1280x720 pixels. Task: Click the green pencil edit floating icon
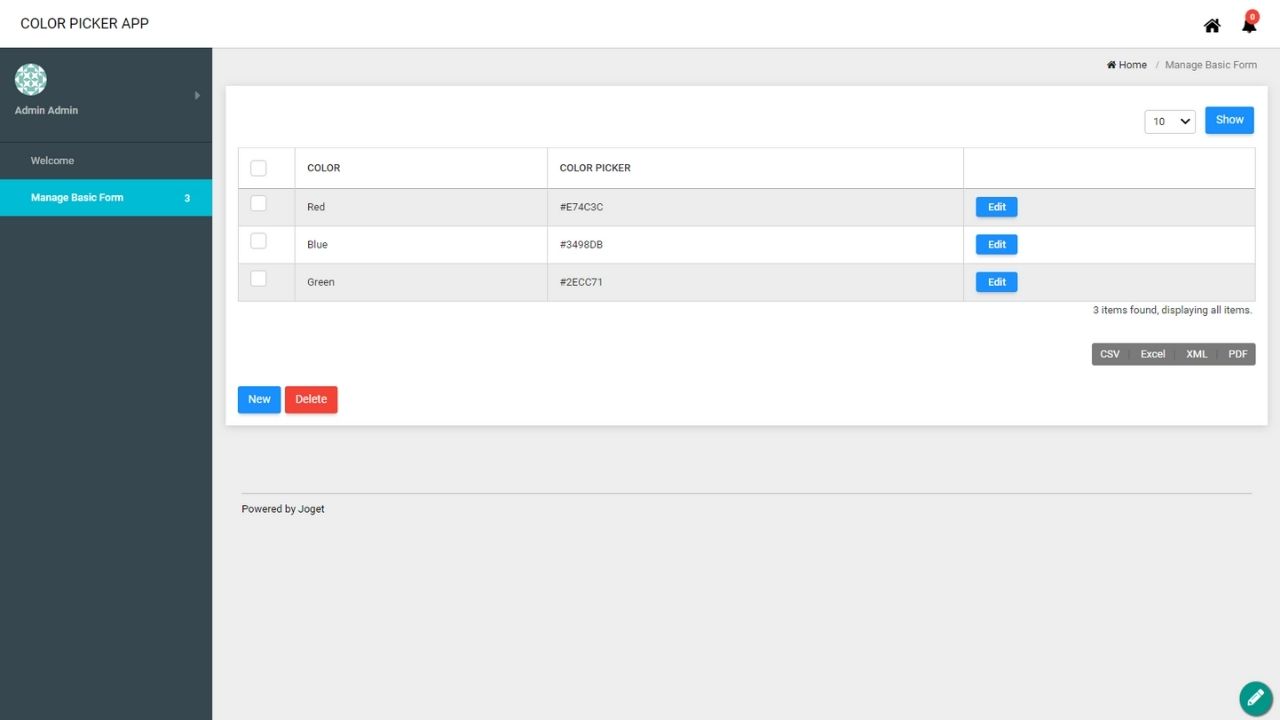pyautogui.click(x=1256, y=698)
